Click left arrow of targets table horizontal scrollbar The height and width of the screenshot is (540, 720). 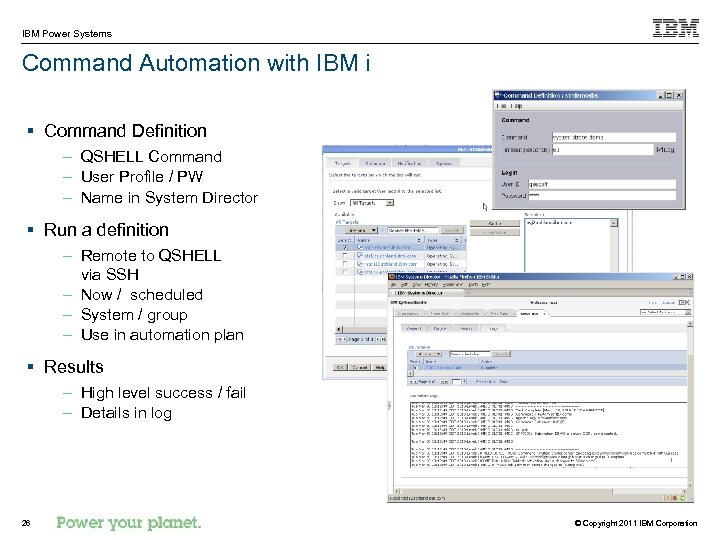pos(339,329)
